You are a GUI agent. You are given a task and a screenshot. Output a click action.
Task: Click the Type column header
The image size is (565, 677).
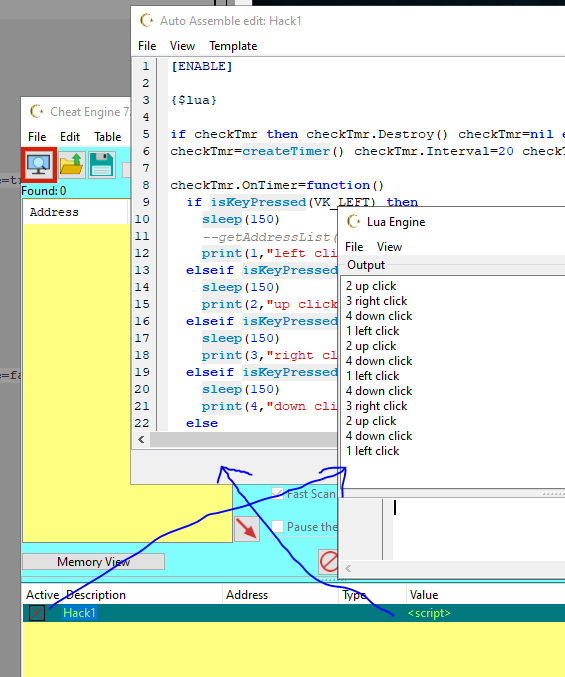tap(372, 595)
